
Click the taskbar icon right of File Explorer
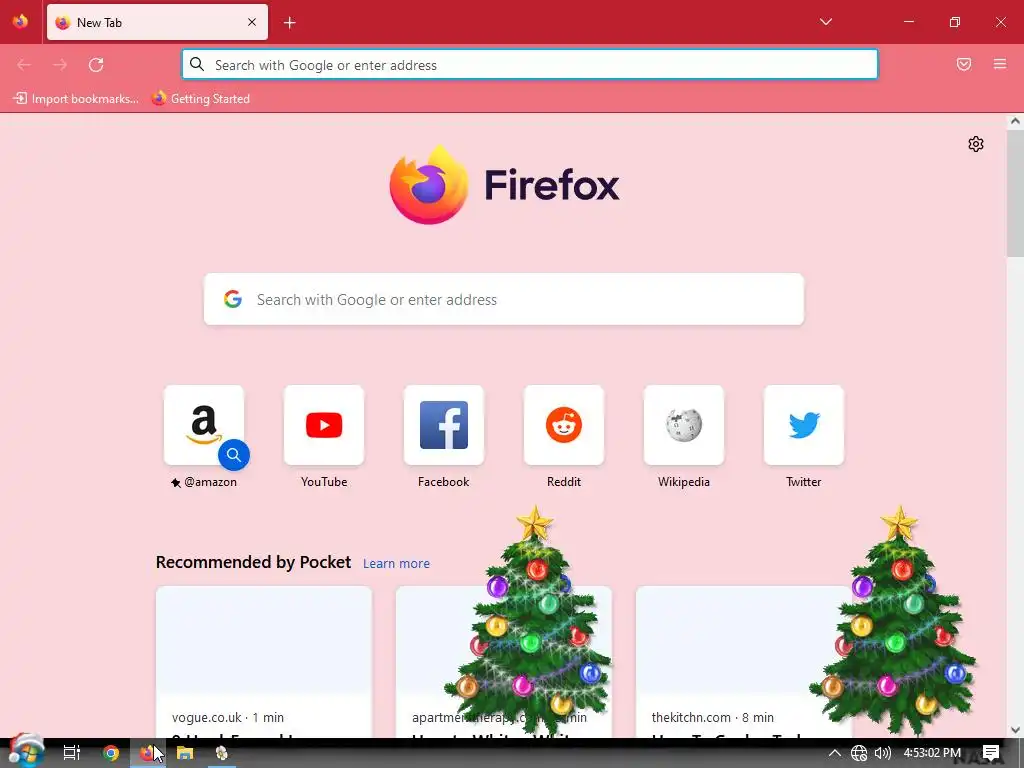[x=222, y=753]
